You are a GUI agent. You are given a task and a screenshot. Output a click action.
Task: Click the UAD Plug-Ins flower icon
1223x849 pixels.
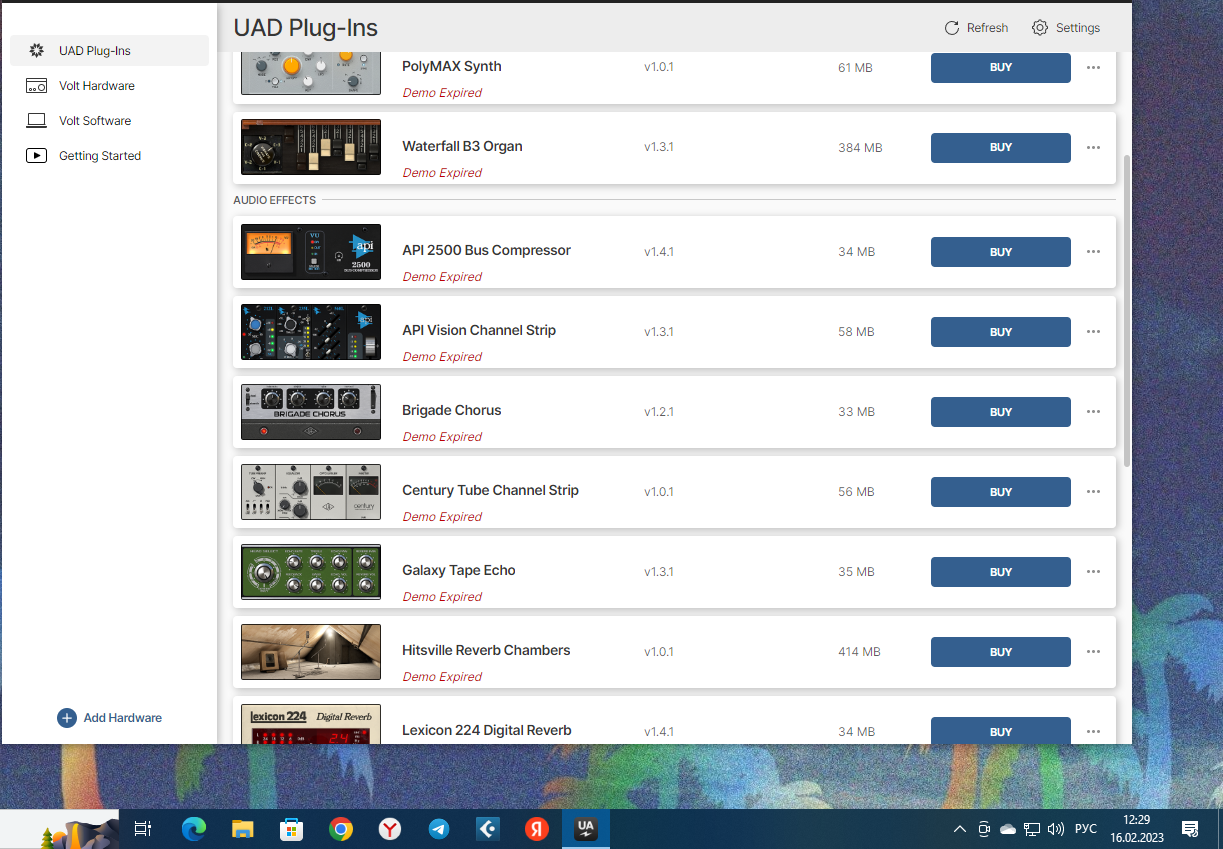point(37,50)
